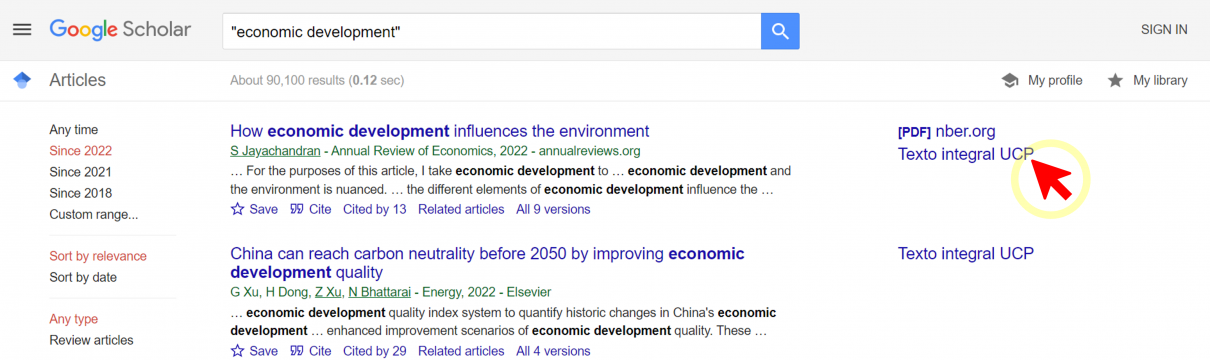This screenshot has height=360, width=1210.
Task: Open the [PDF] nber.org link
Action: pyautogui.click(x=946, y=131)
